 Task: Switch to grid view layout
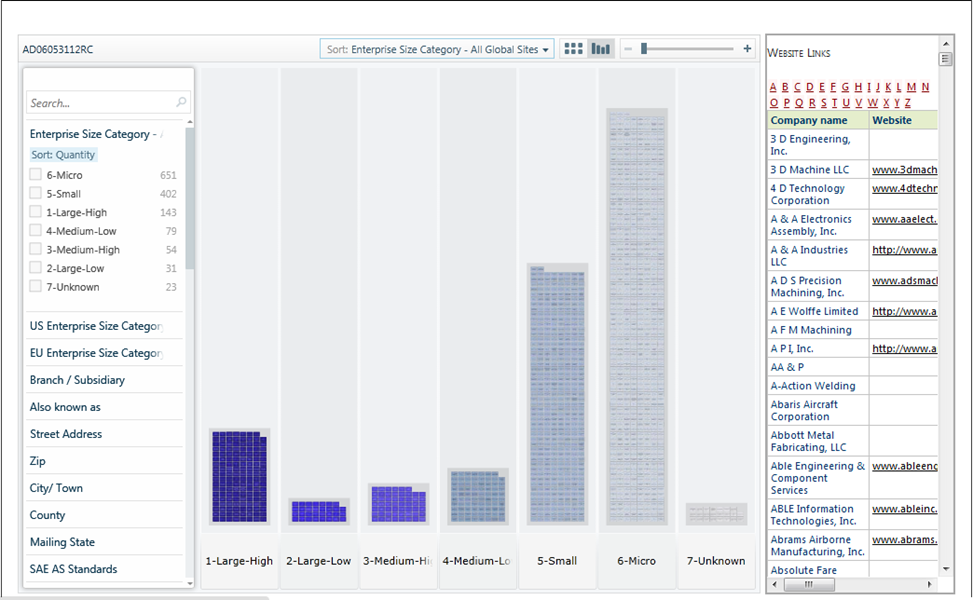[x=573, y=49]
